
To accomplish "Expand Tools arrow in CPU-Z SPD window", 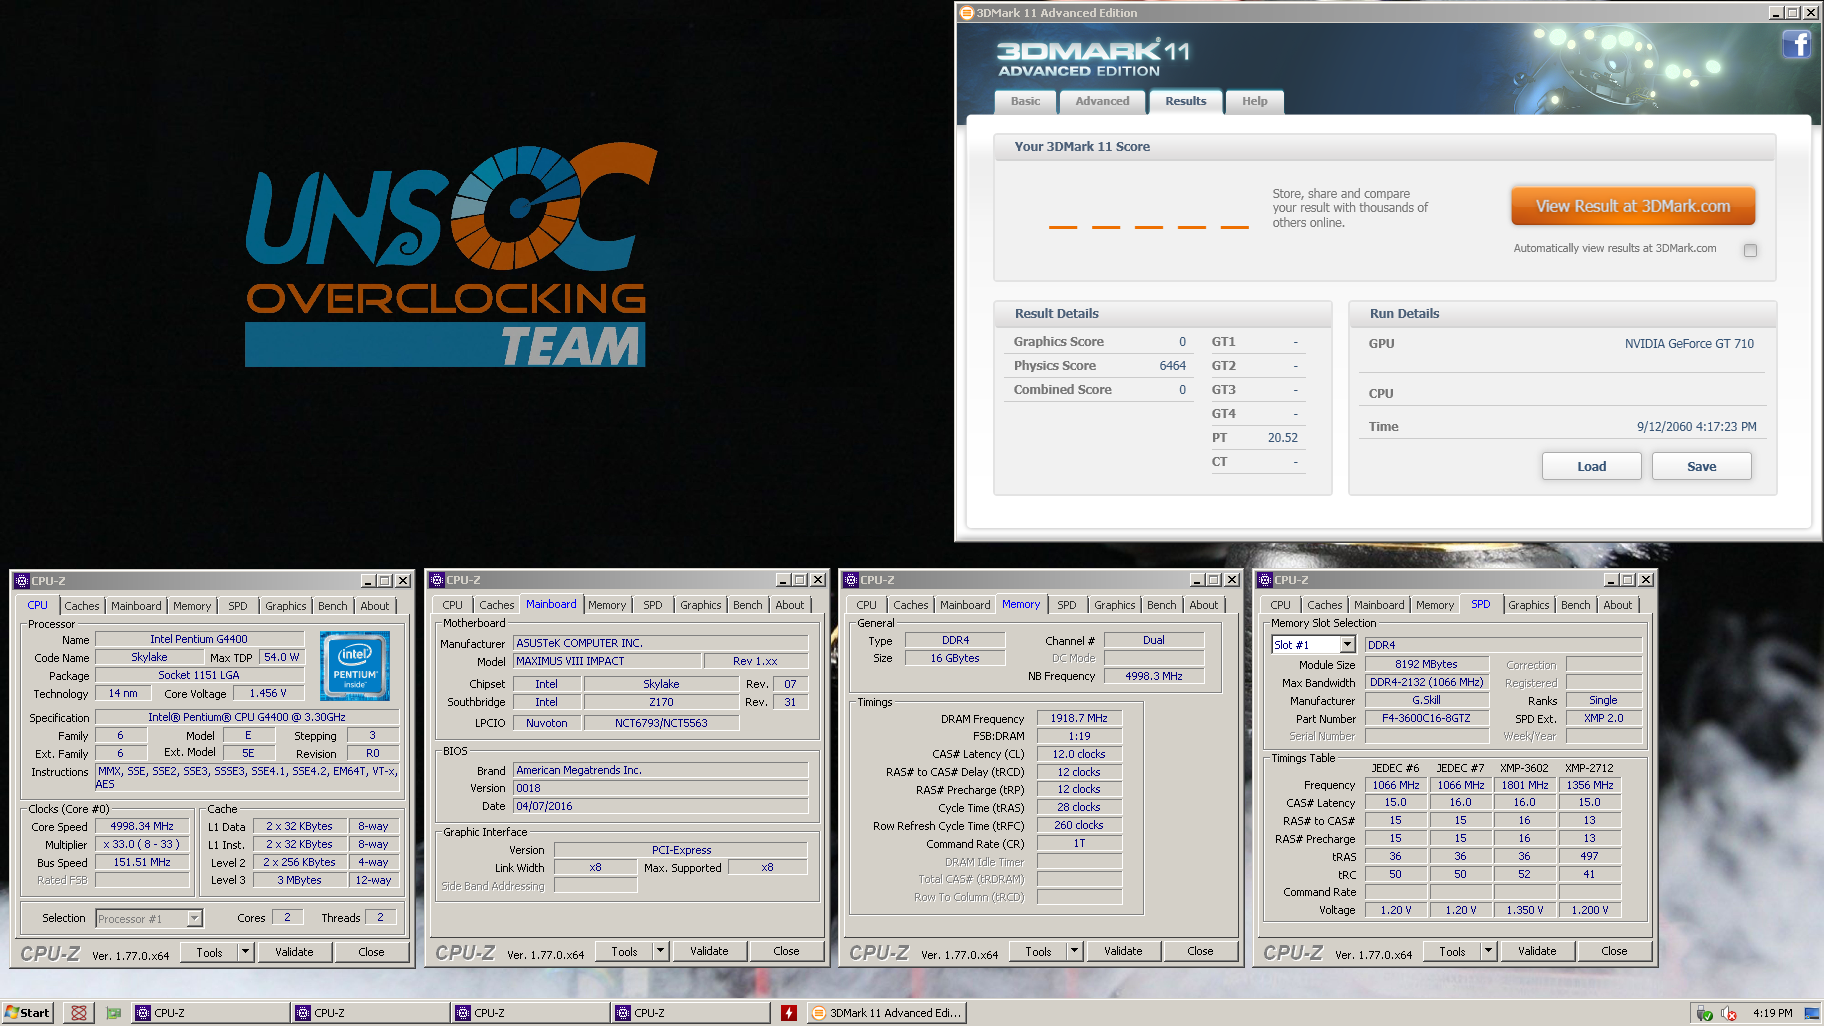I will [1489, 951].
